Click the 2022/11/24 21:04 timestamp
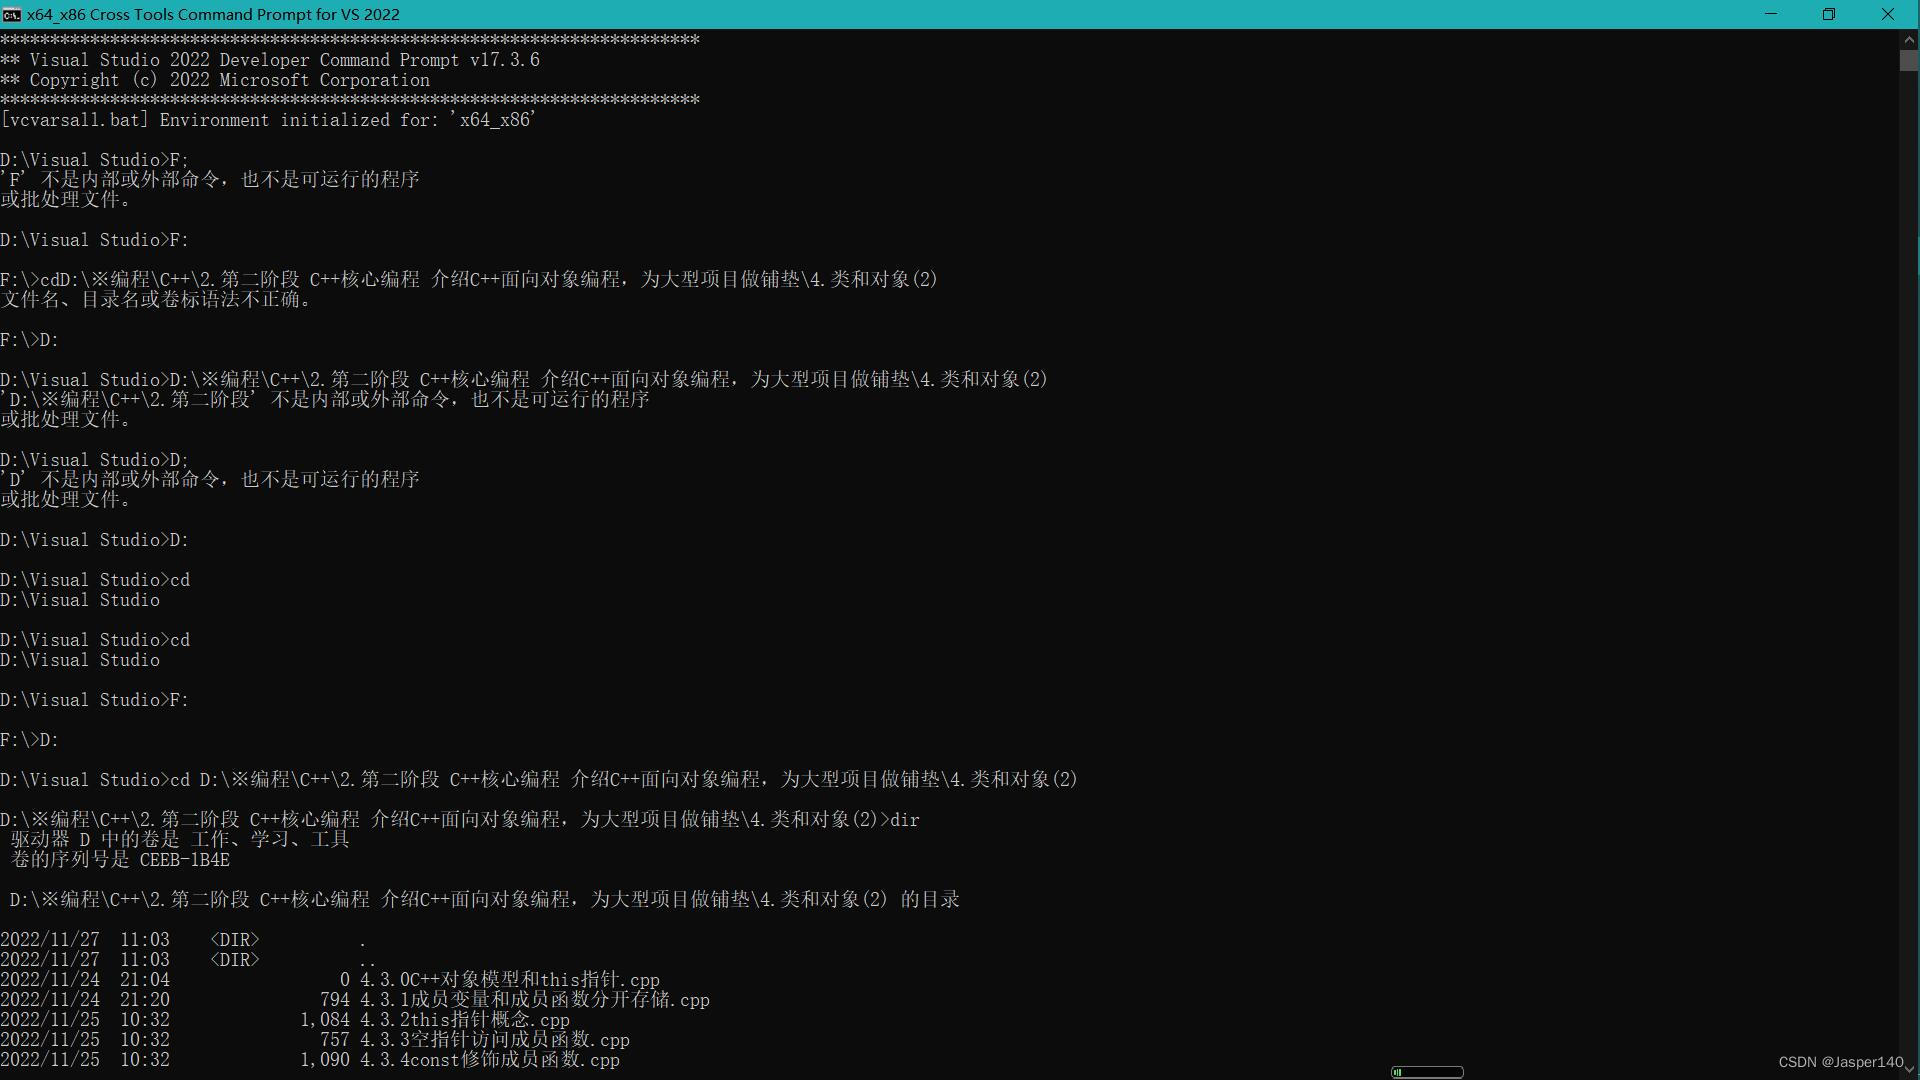 pos(85,980)
